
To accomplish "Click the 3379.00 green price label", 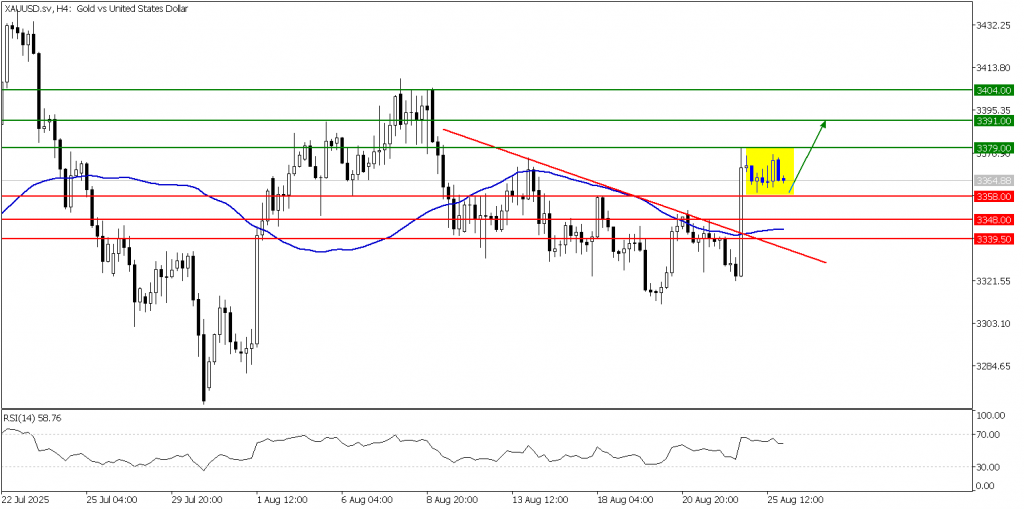I will coord(993,148).
